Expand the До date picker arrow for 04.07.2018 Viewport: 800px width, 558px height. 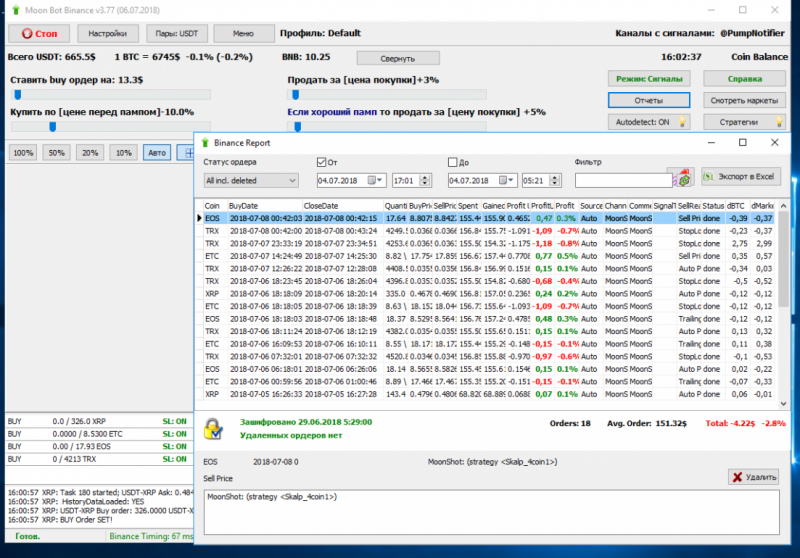[510, 180]
